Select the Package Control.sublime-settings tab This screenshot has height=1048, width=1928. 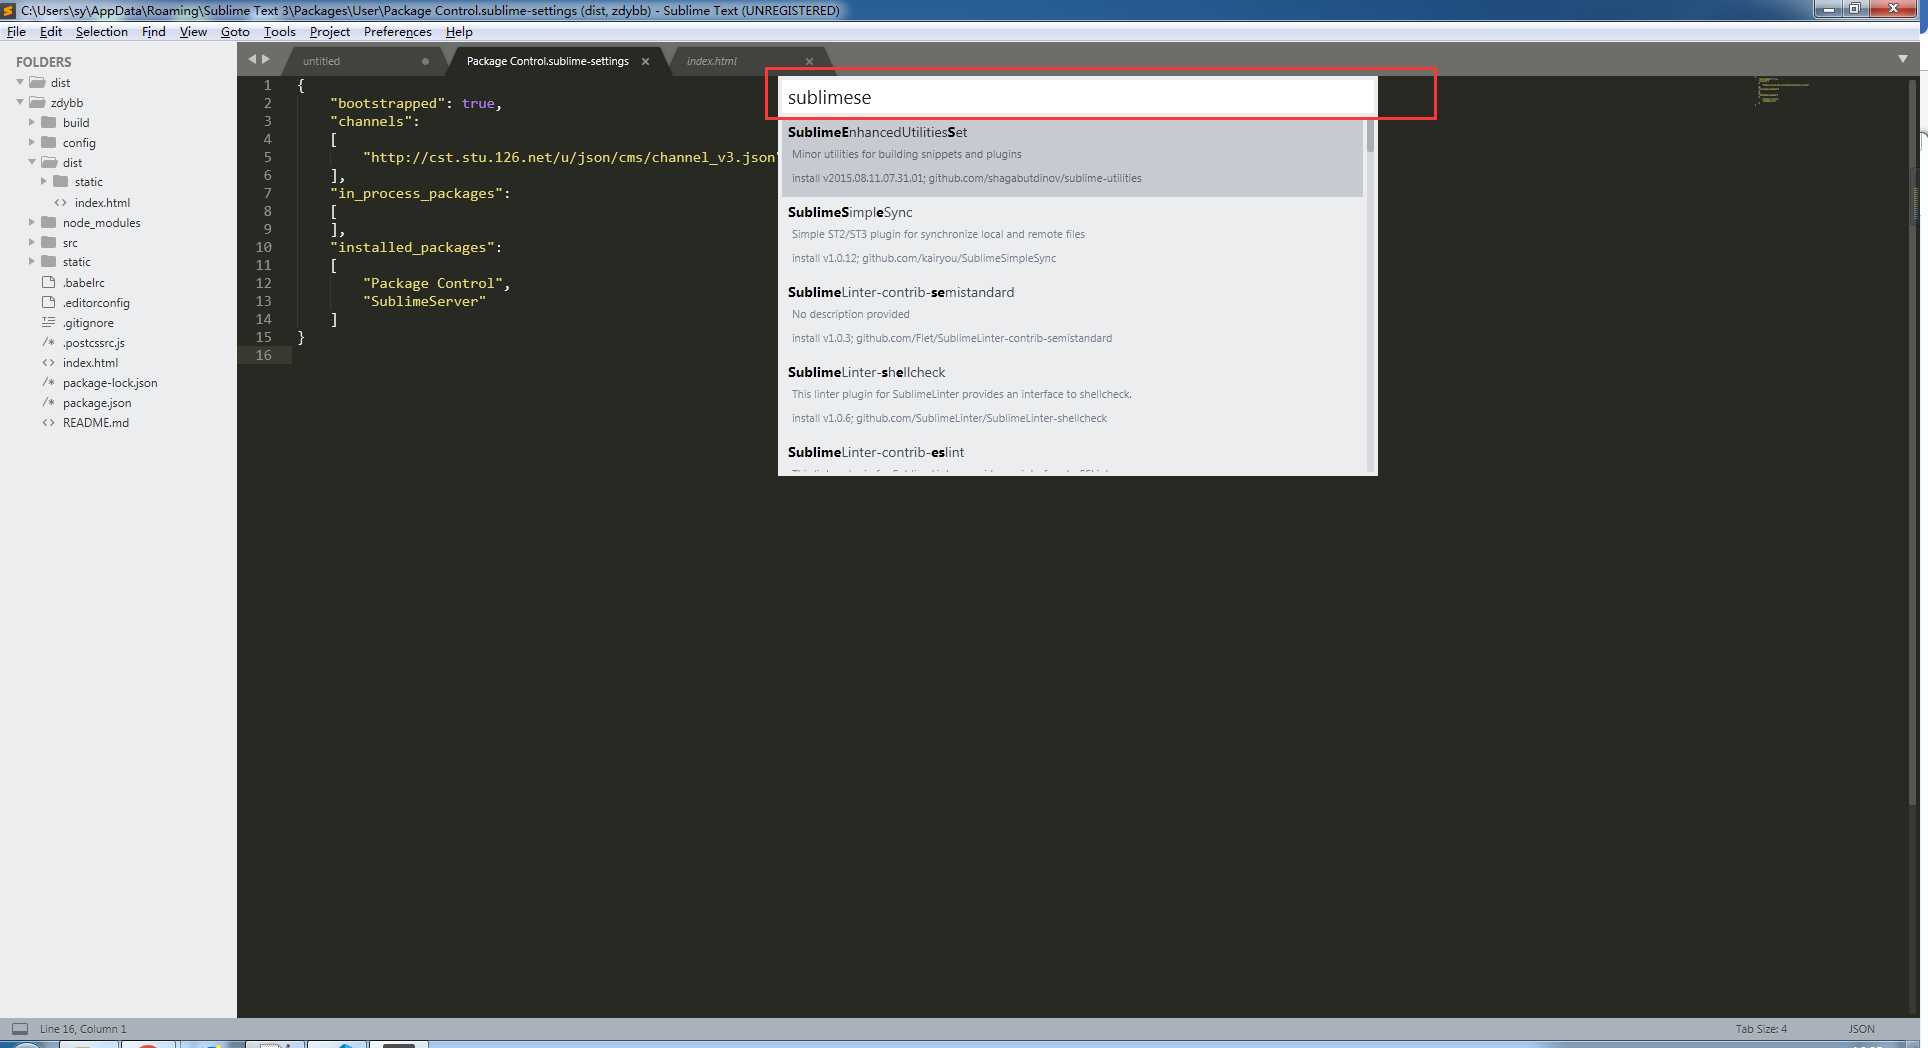[x=548, y=61]
